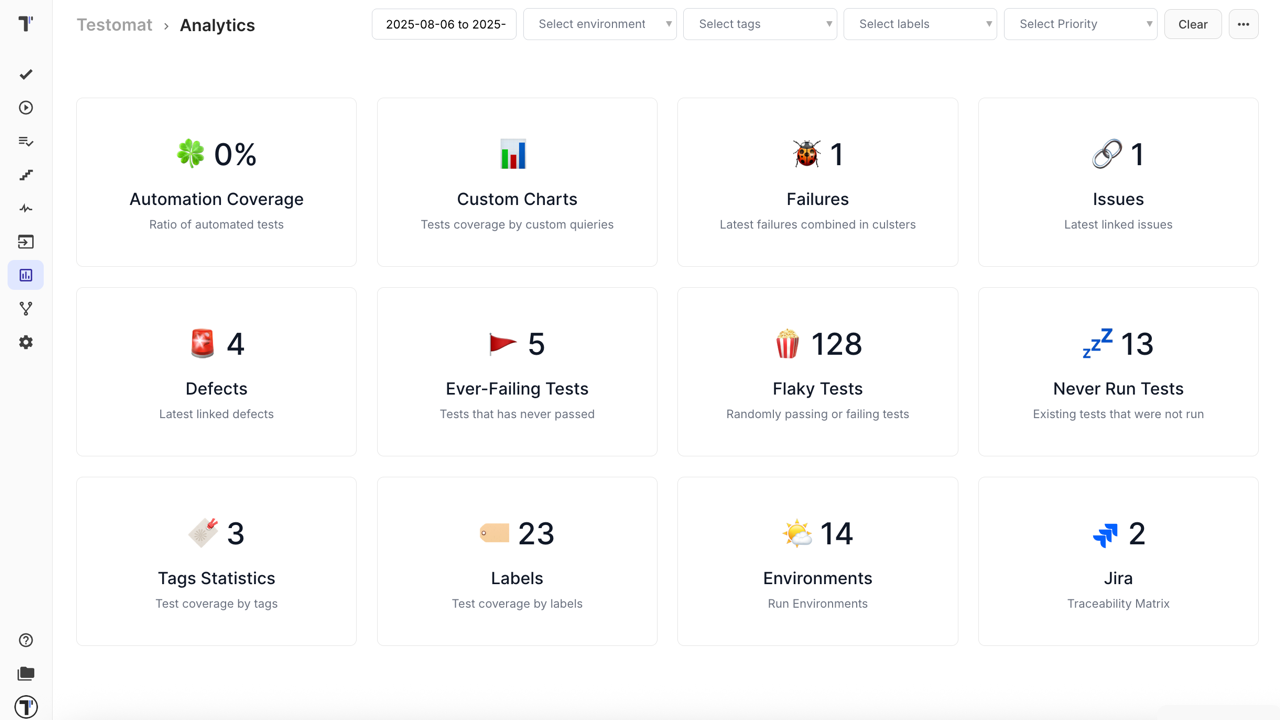Open the ellipsis options menu
The width and height of the screenshot is (1280, 720).
(1243, 24)
